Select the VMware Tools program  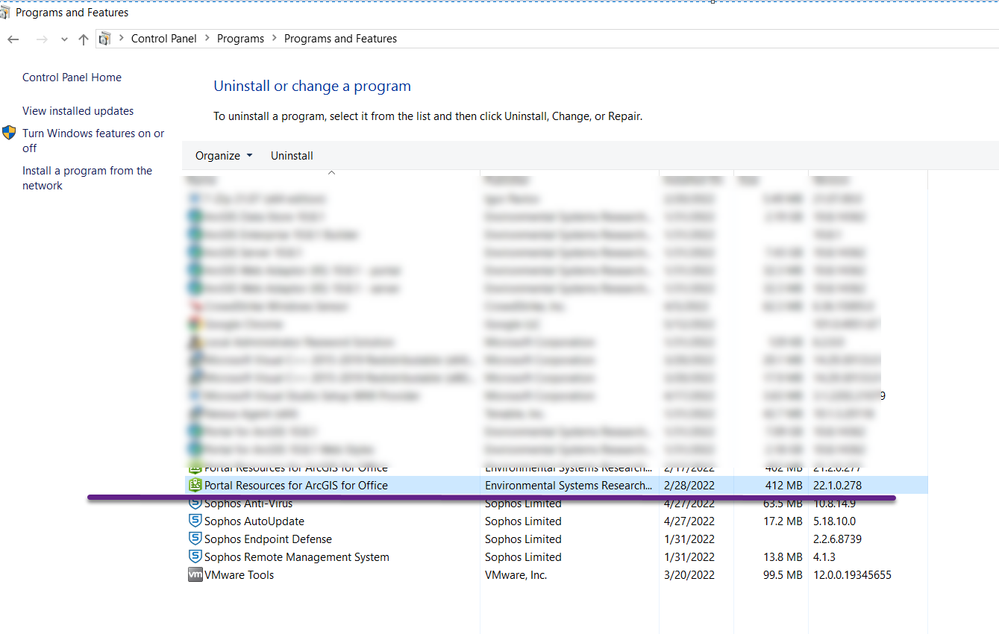click(x=239, y=575)
